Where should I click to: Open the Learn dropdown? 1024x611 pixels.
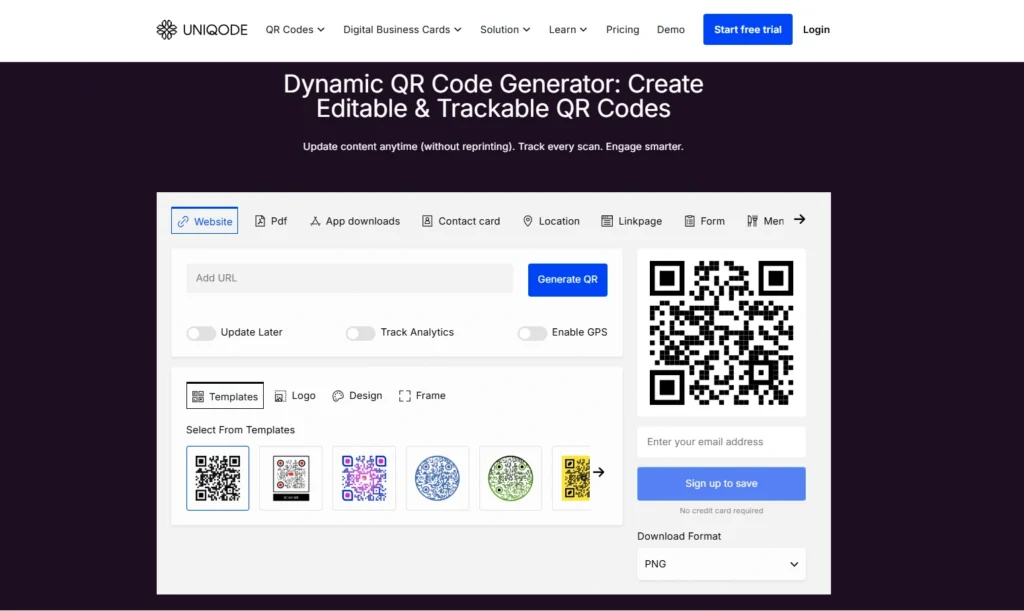tap(568, 29)
